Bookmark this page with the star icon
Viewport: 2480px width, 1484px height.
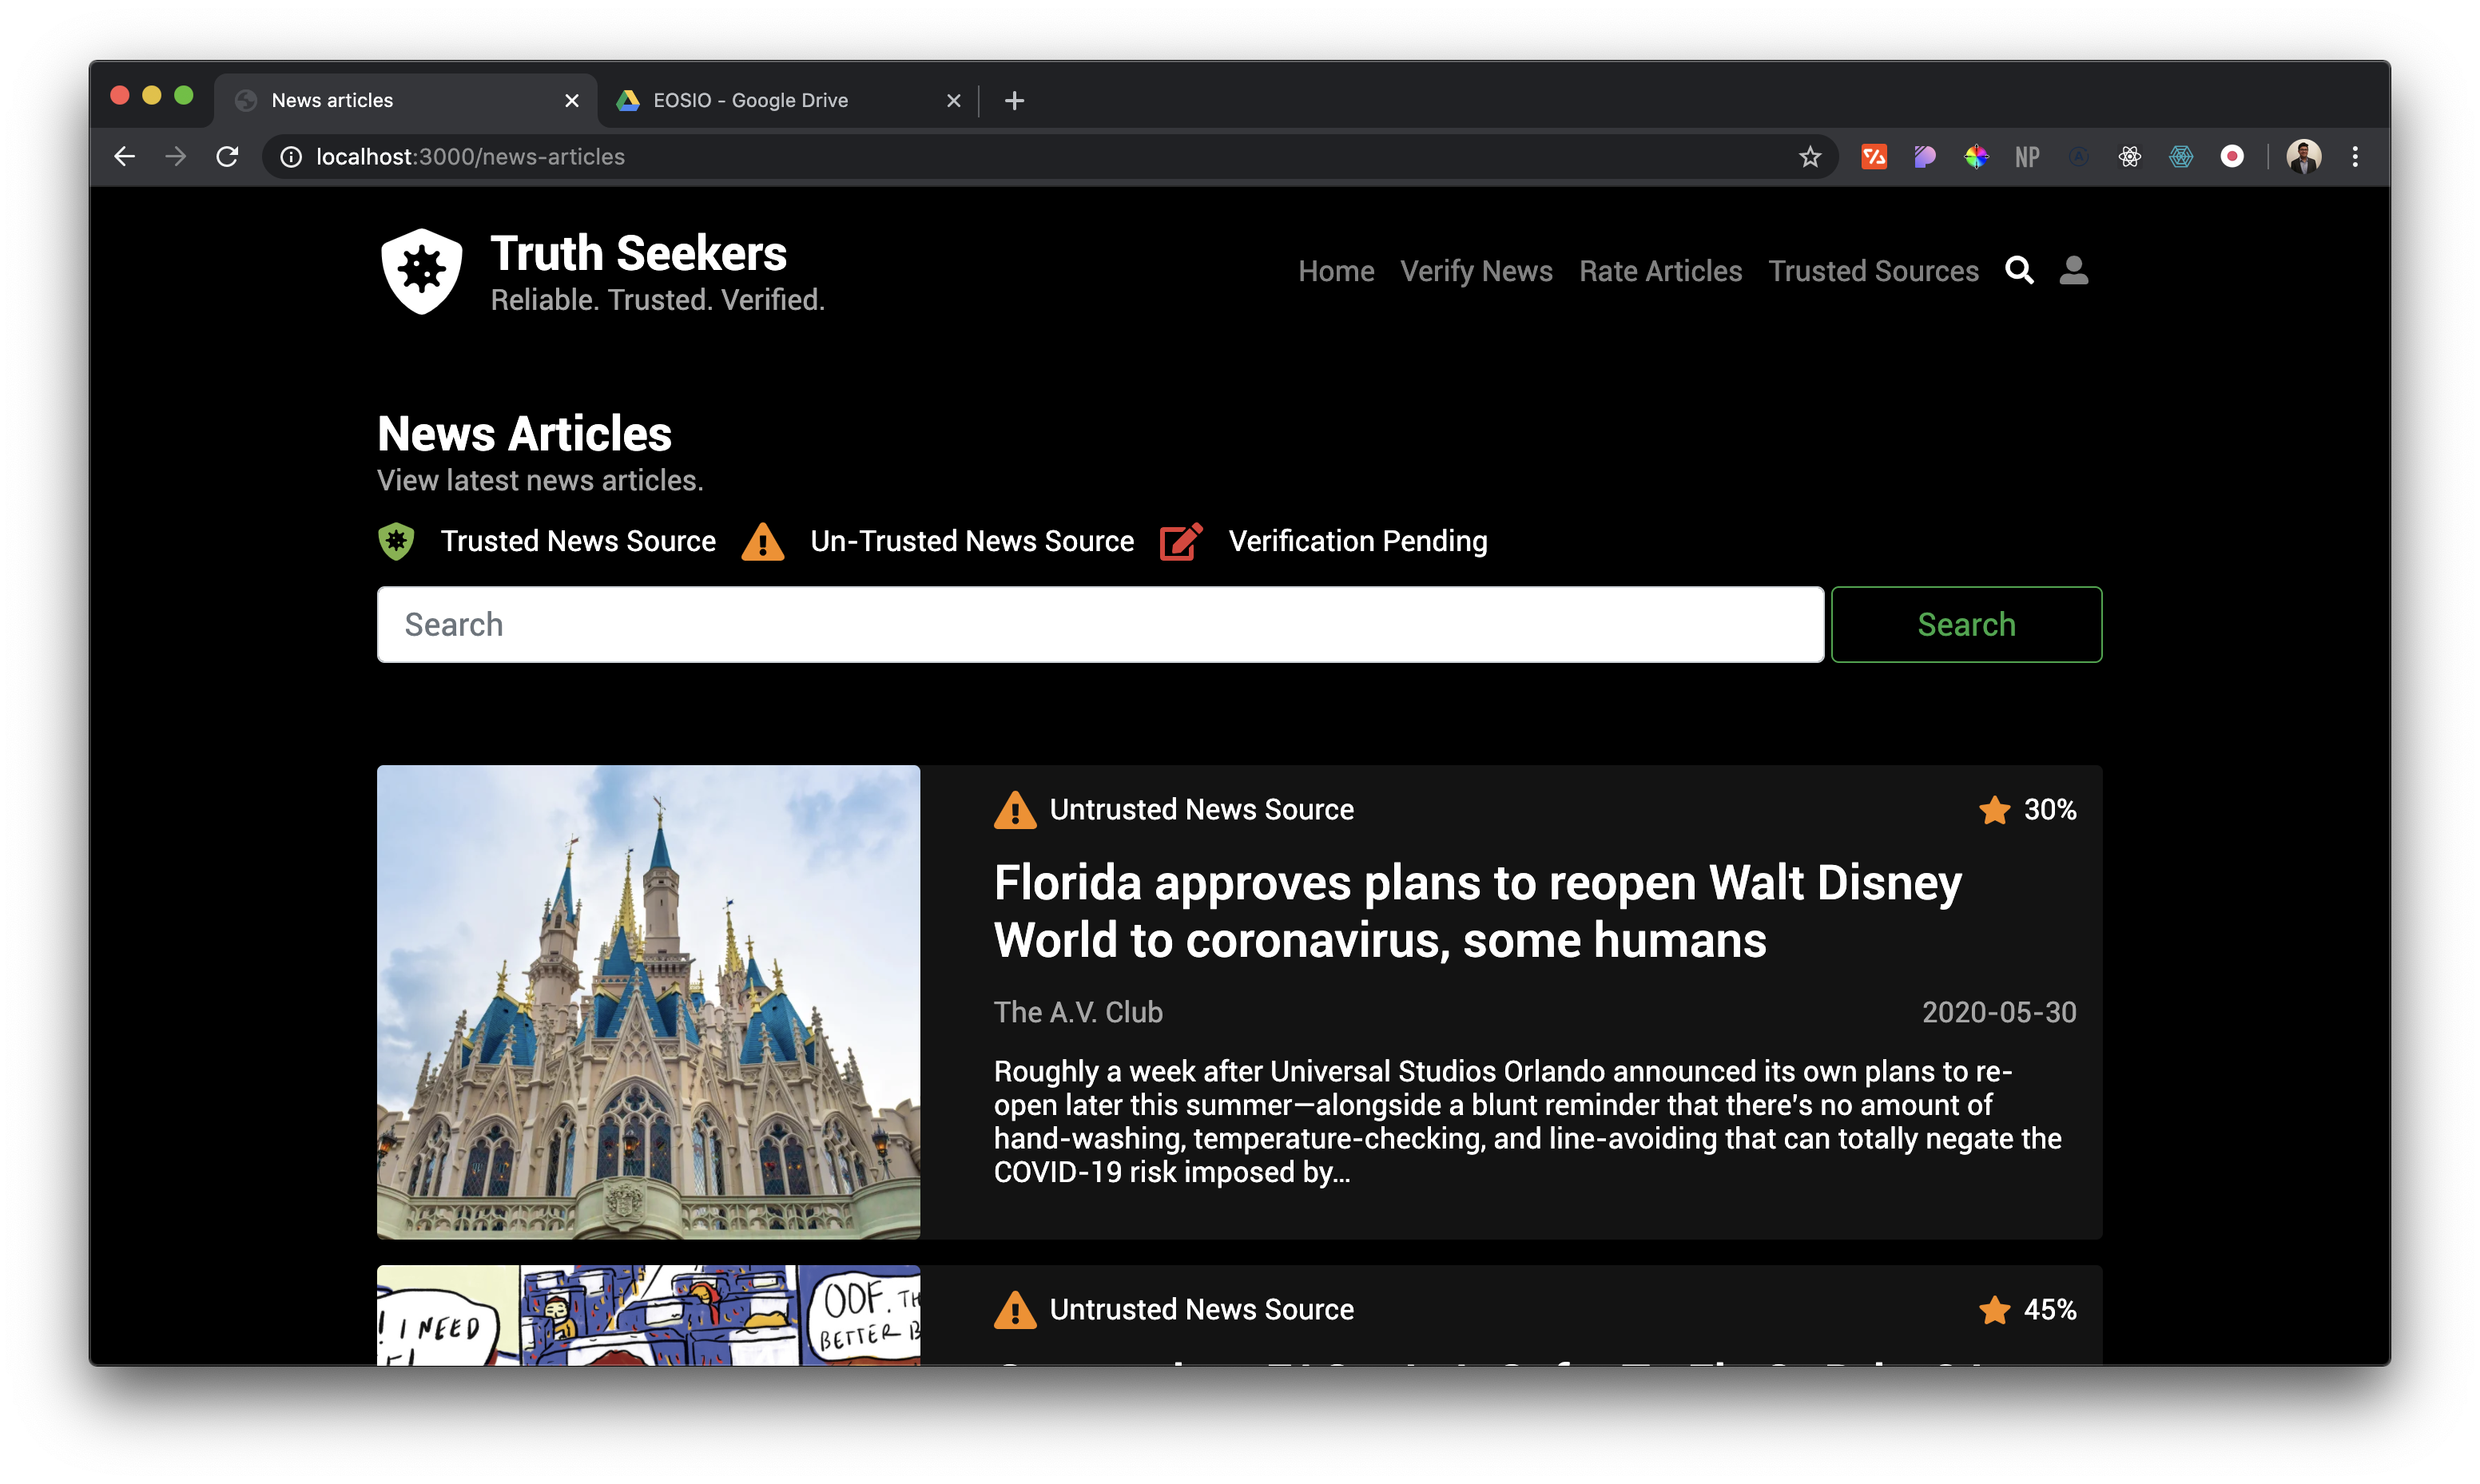[1809, 157]
